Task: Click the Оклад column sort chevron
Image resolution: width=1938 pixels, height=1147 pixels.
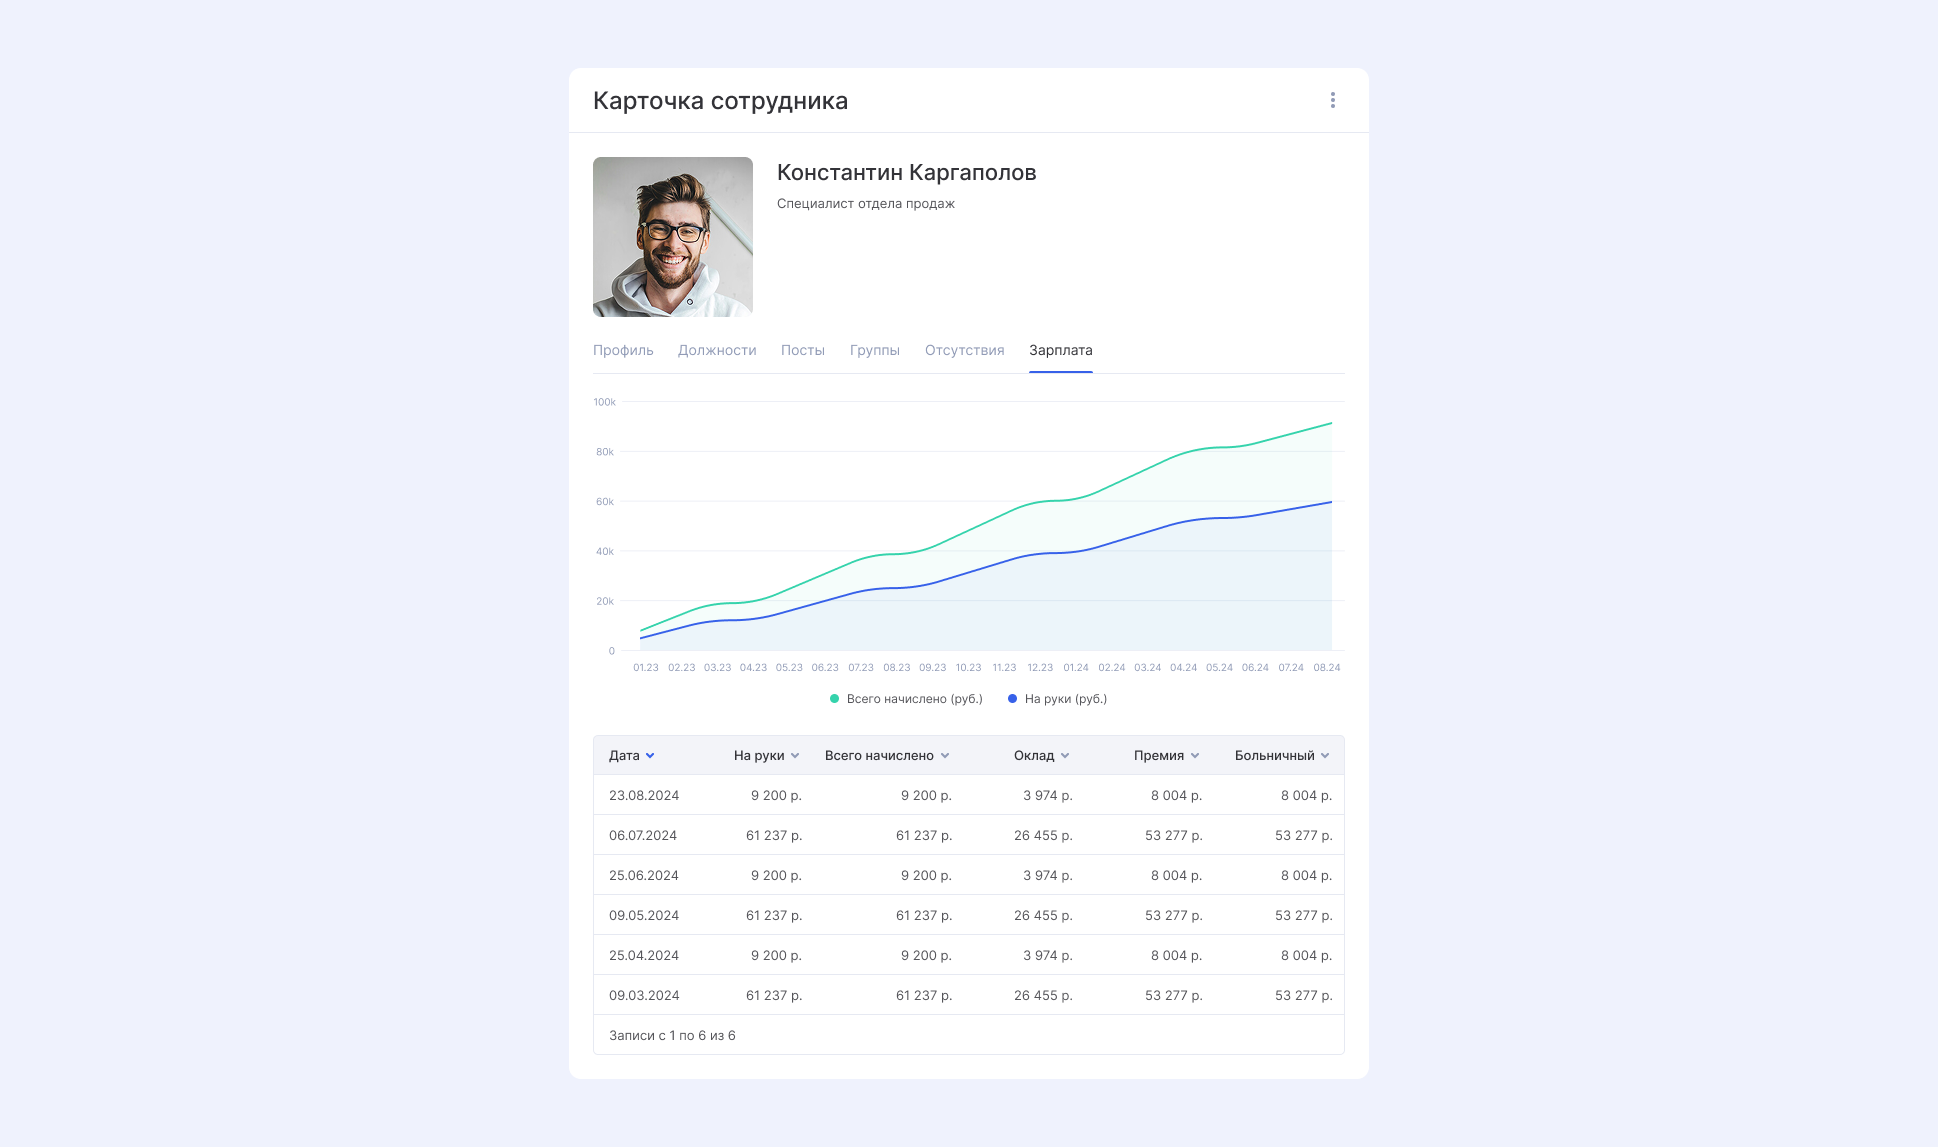Action: click(x=1065, y=756)
